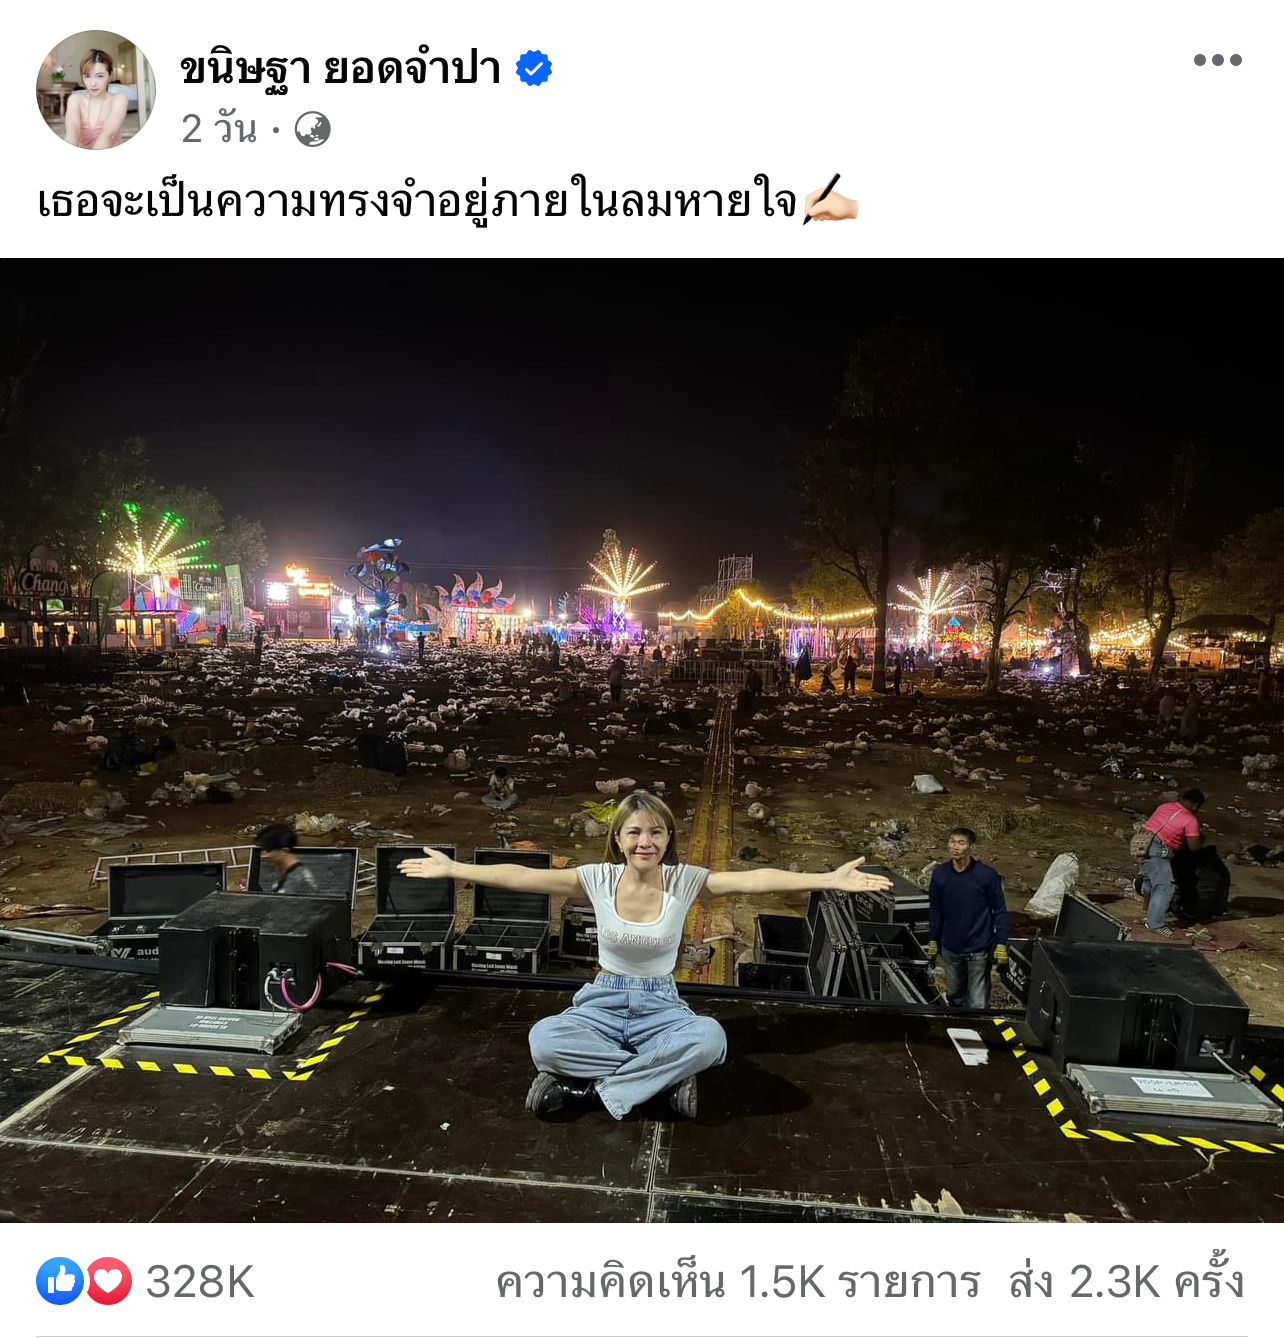Click the white paper on stage floor
This screenshot has width=1284, height=1338.
coord(967,1045)
